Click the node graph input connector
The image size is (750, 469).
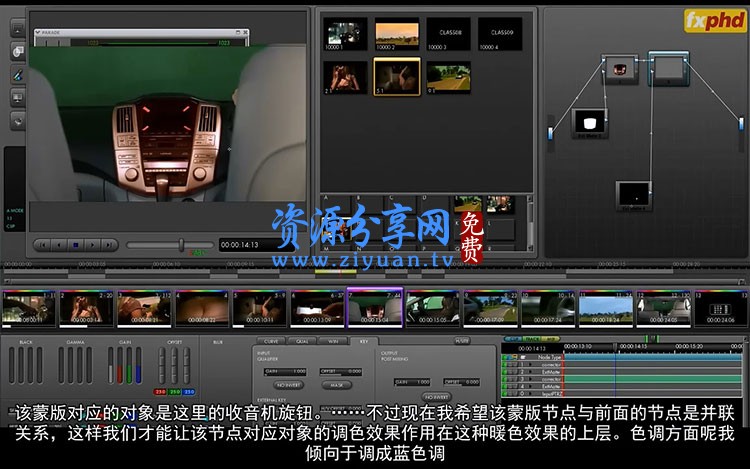tap(550, 132)
